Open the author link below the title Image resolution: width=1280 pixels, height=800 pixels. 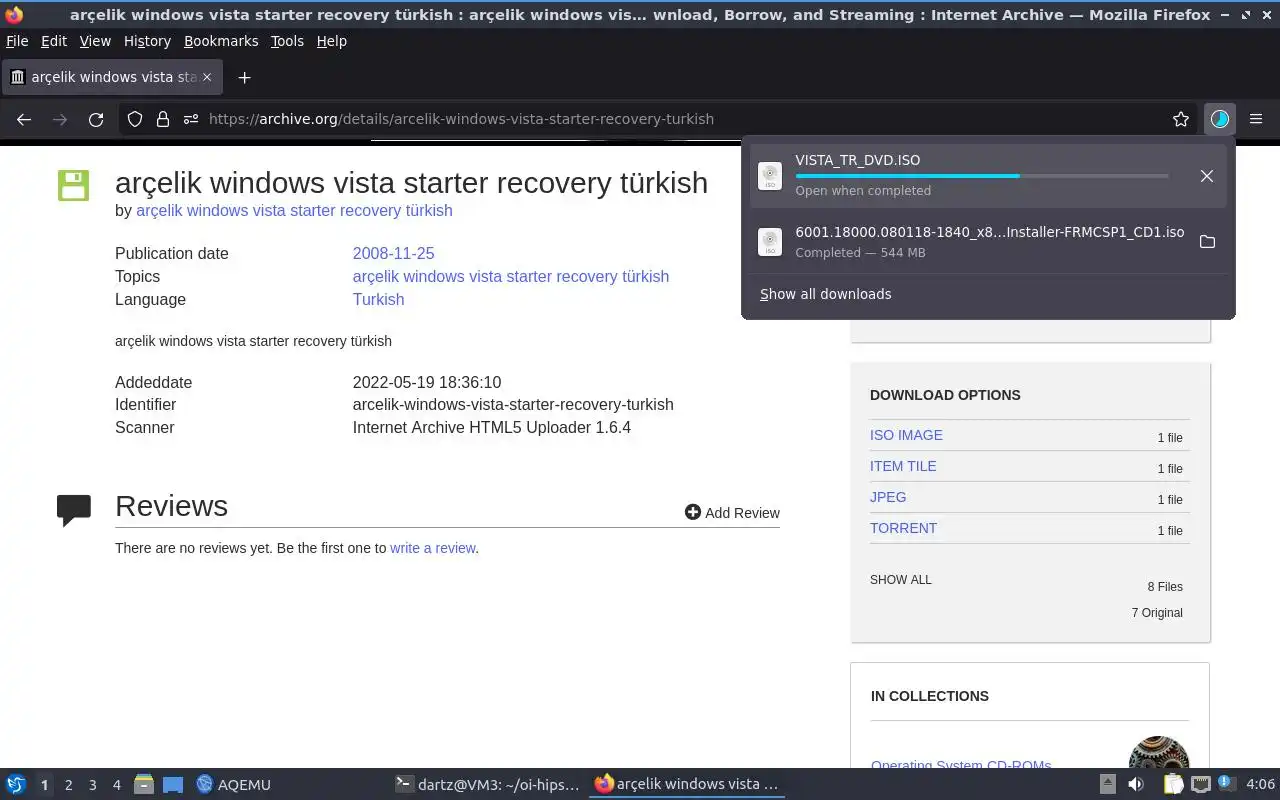click(294, 211)
